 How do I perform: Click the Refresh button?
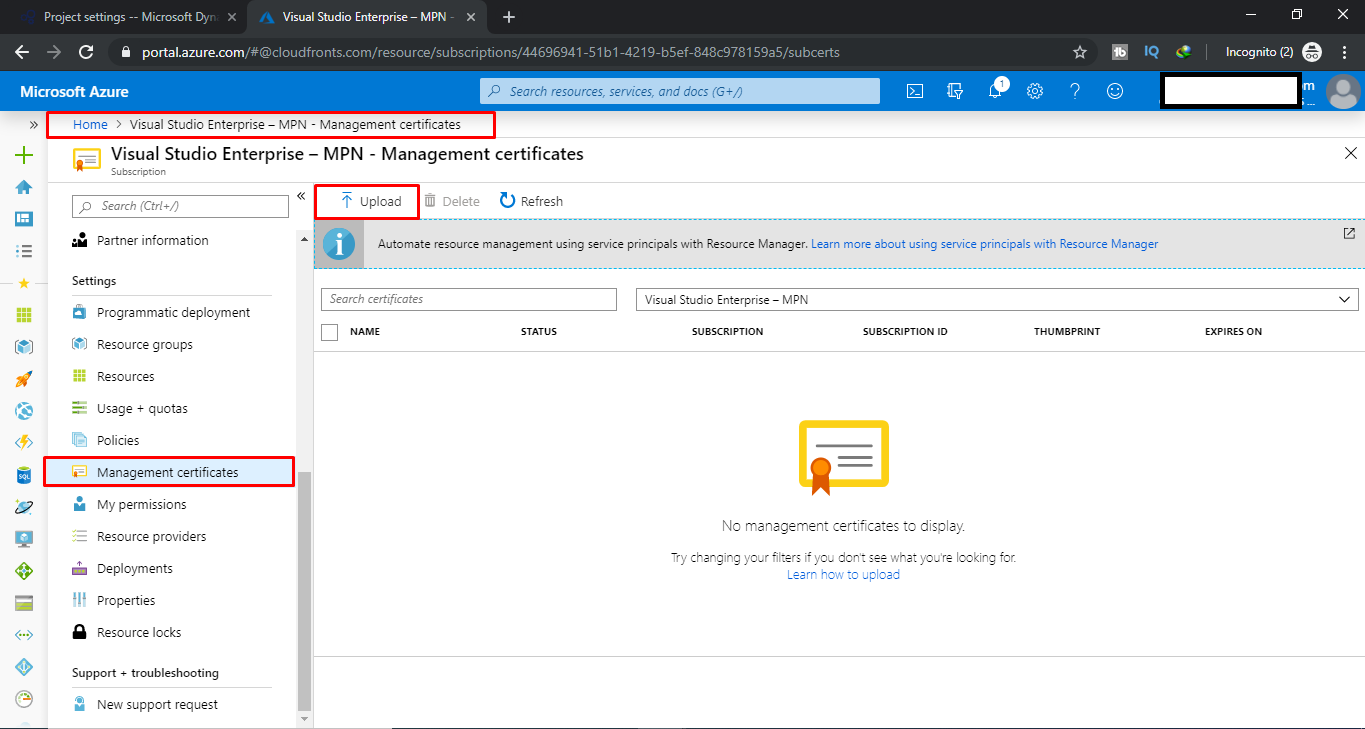531,201
